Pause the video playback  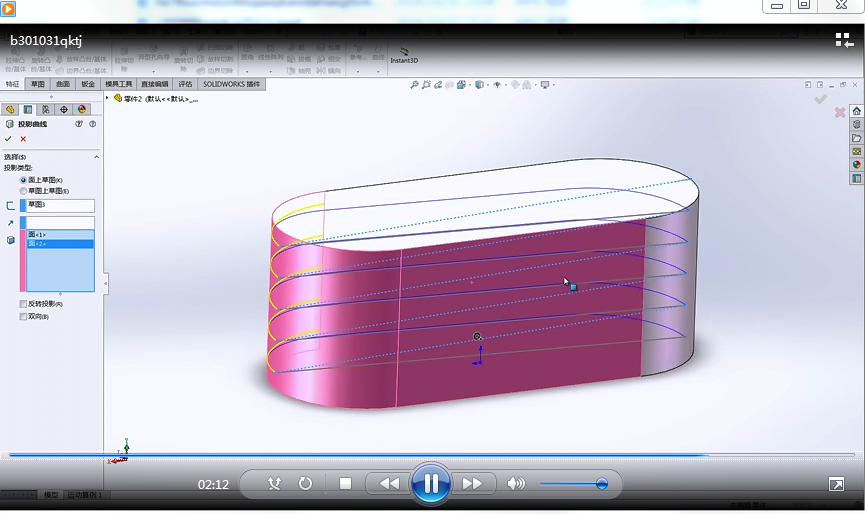coord(430,484)
